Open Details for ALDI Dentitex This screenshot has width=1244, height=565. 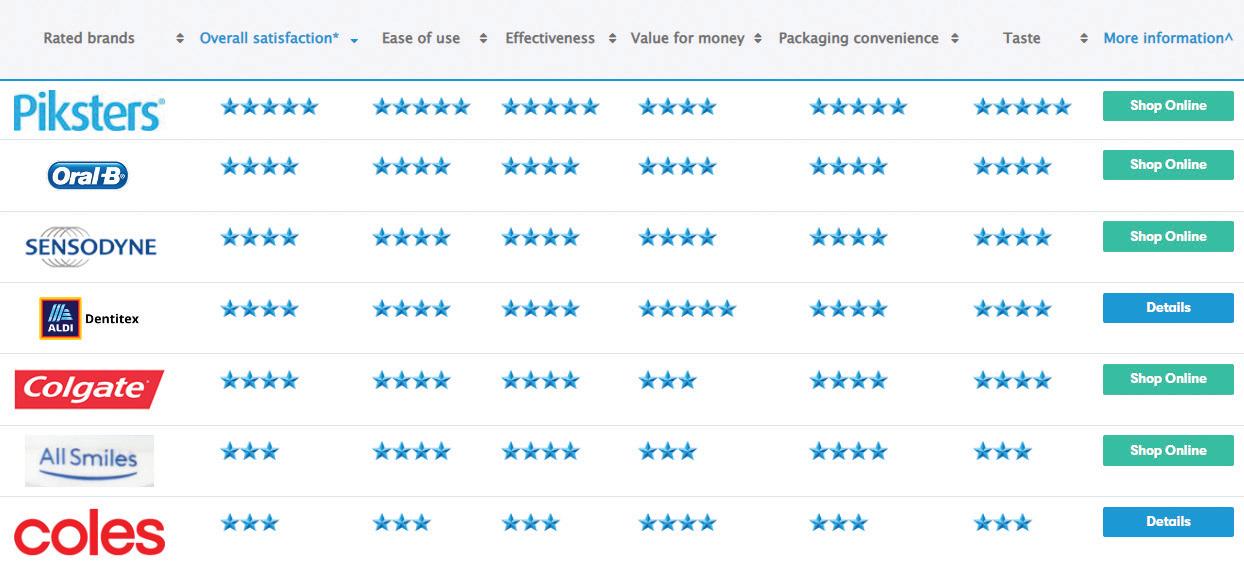click(x=1168, y=308)
